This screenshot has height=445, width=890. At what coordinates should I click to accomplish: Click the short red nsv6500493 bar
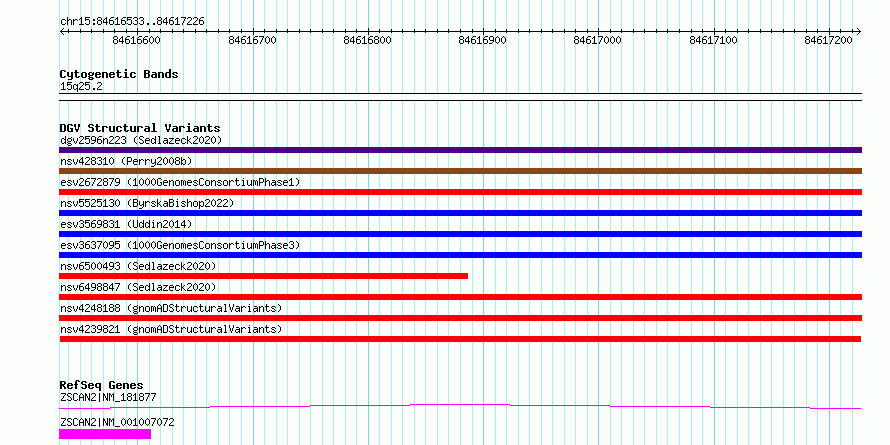tap(263, 276)
